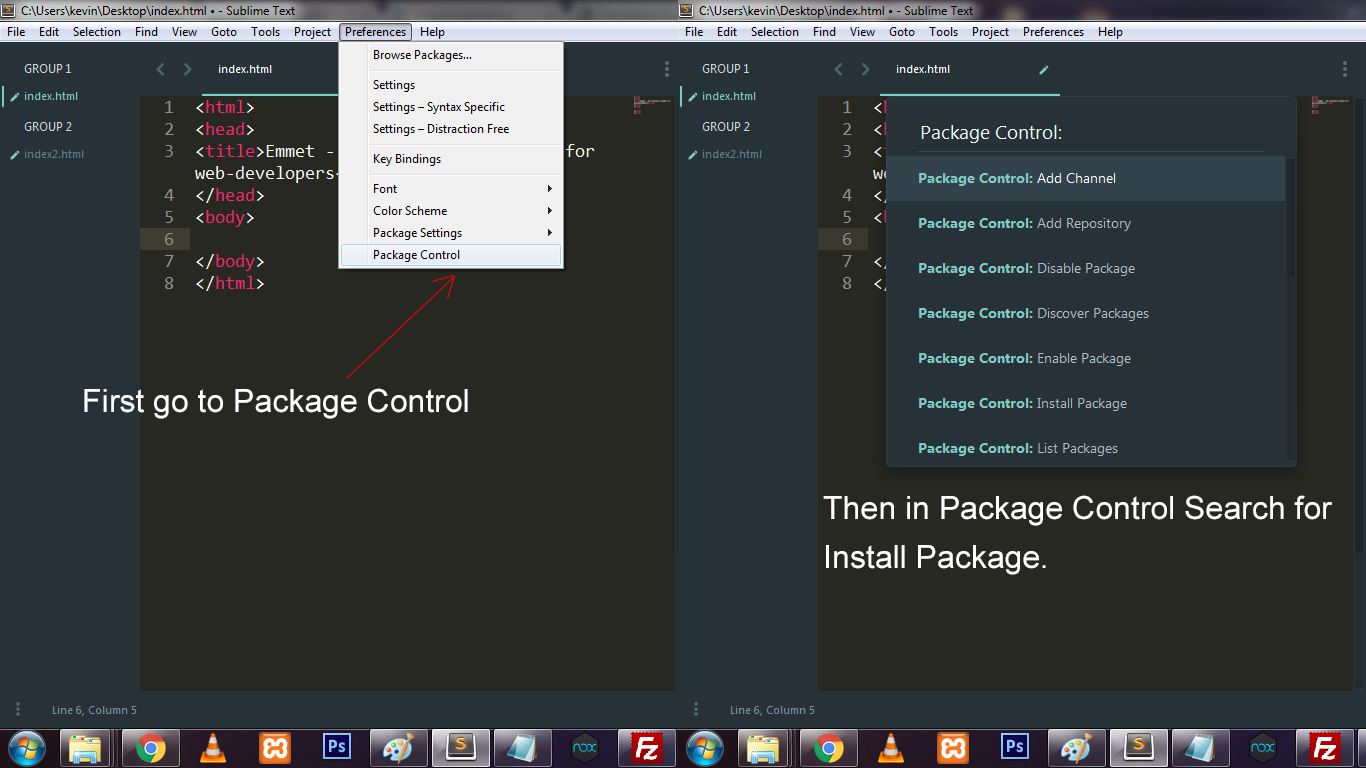Open Nox player in the left taskbar
1366x768 pixels.
click(x=585, y=748)
